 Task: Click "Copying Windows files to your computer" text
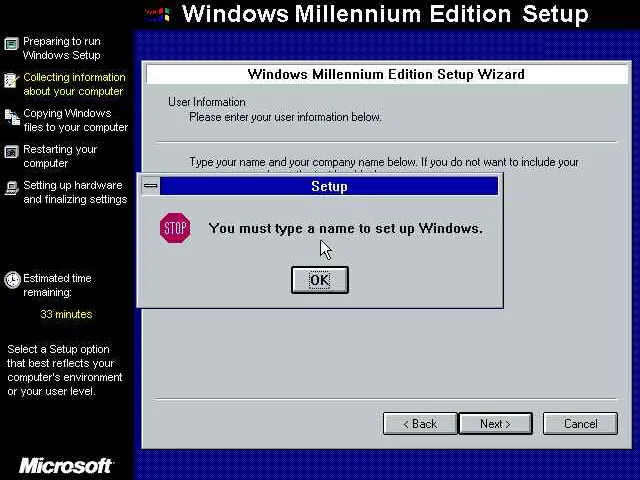coord(76,120)
